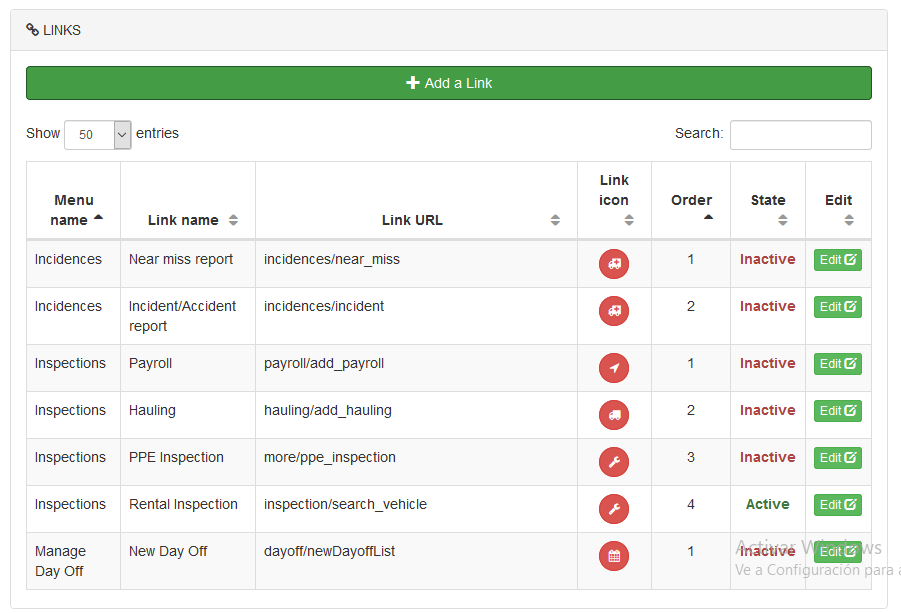Click the location arrow icon for Payroll
The height and width of the screenshot is (613, 901).
pyautogui.click(x=614, y=368)
